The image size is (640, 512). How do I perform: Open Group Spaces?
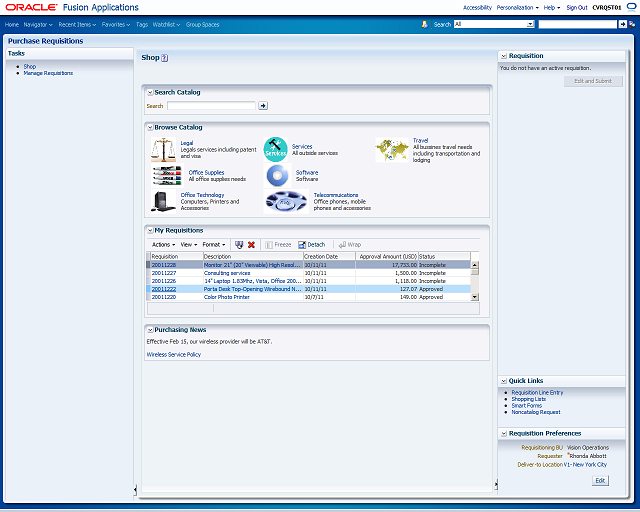202,24
